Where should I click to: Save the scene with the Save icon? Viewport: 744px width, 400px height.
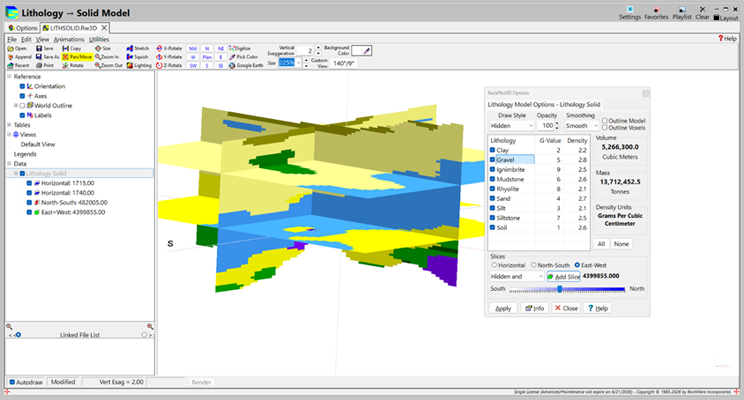point(45,48)
